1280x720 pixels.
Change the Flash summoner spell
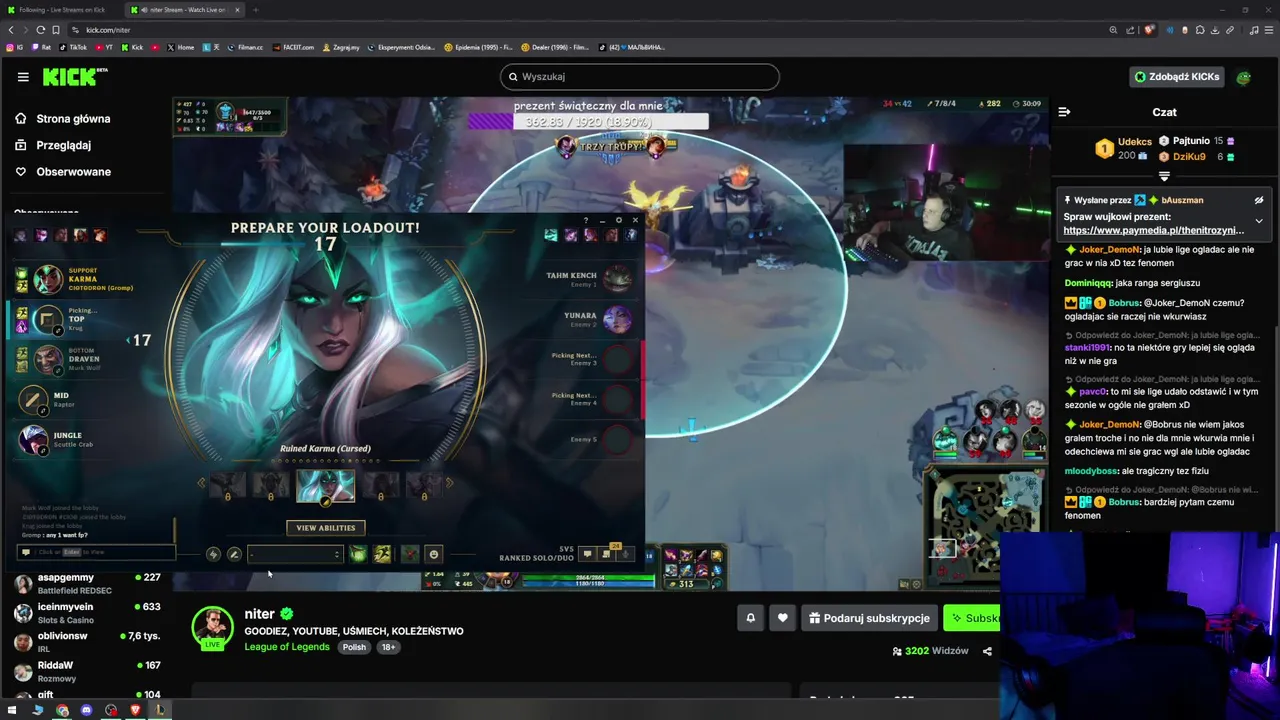(x=382, y=554)
